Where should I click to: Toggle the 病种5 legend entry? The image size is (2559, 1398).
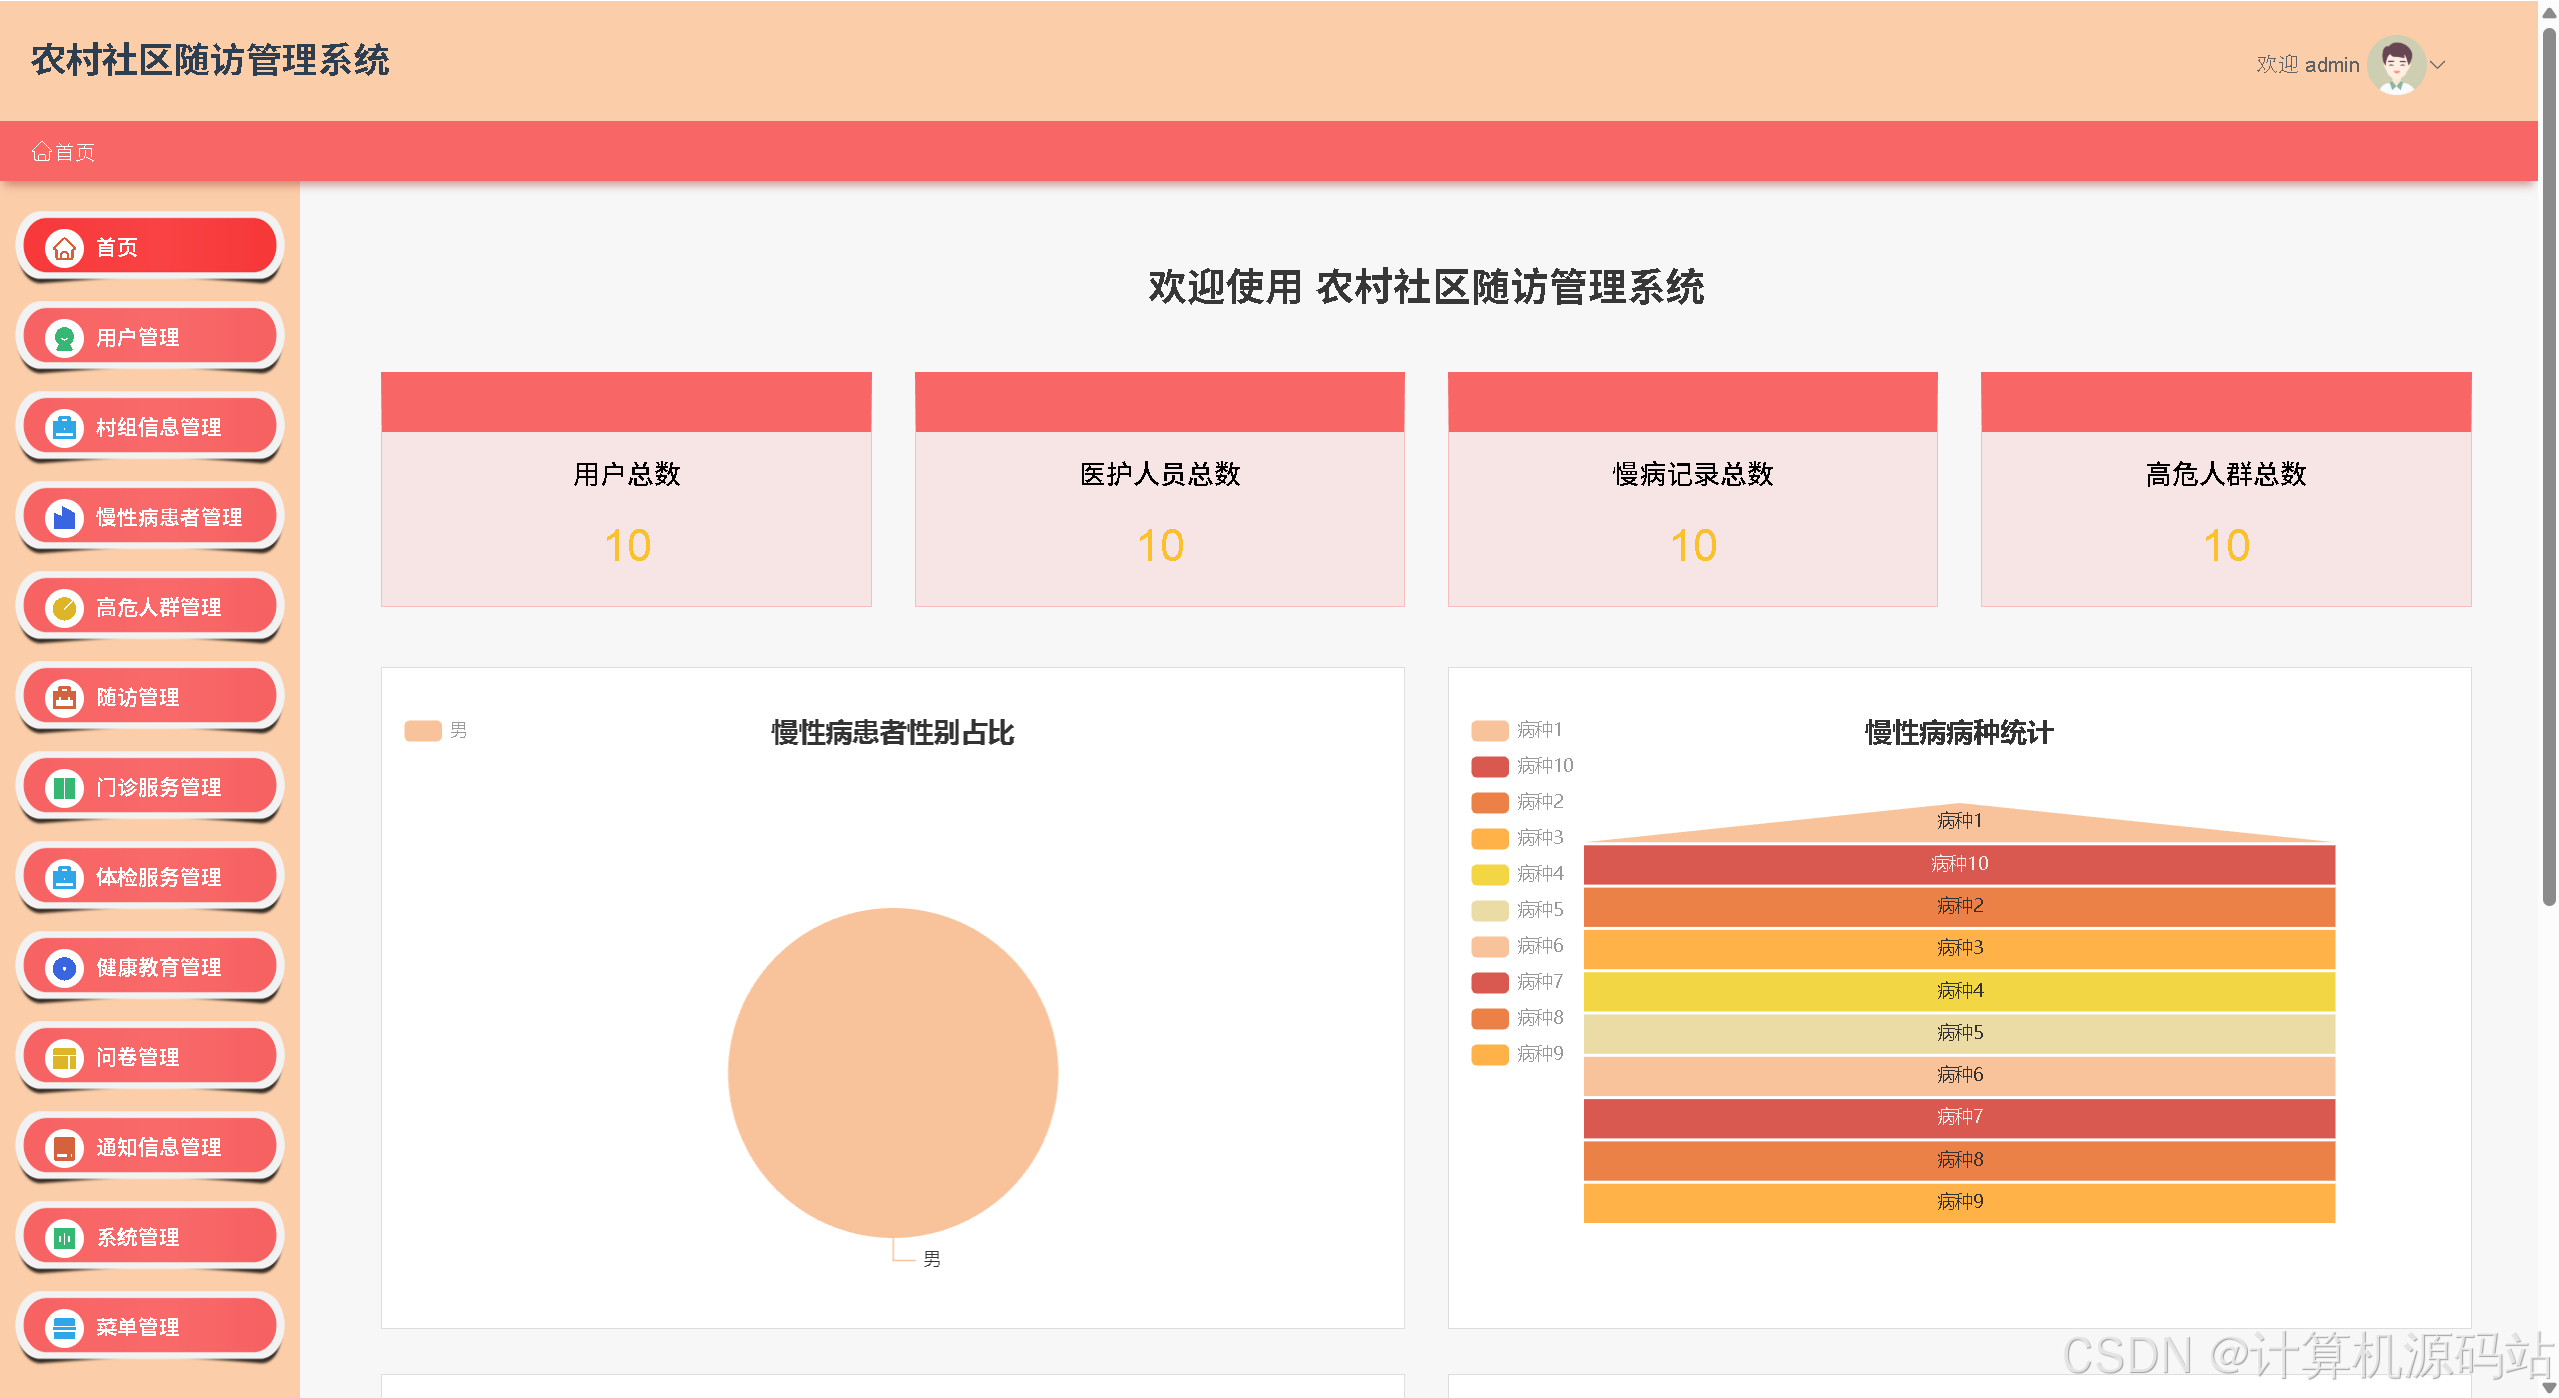point(1517,910)
